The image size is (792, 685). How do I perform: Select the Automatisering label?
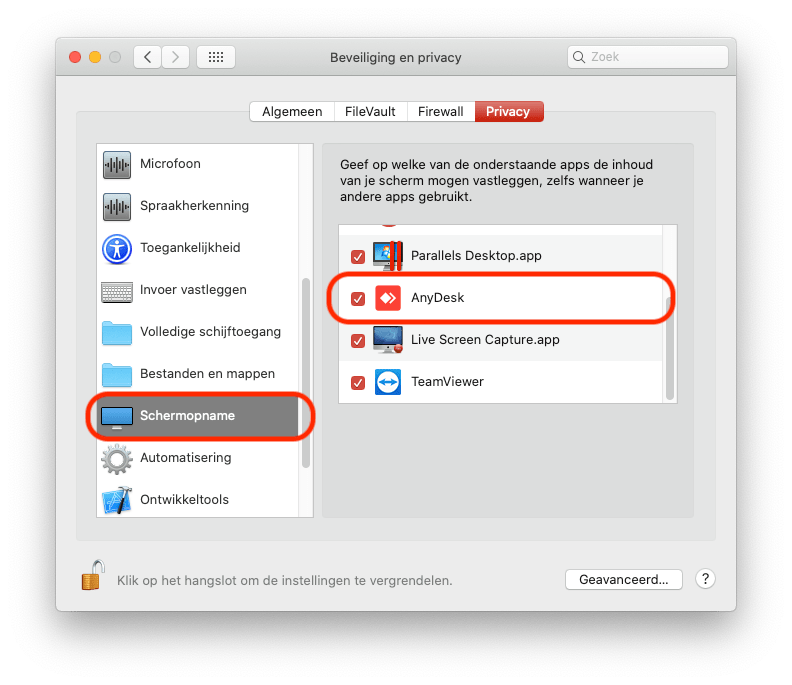(186, 457)
